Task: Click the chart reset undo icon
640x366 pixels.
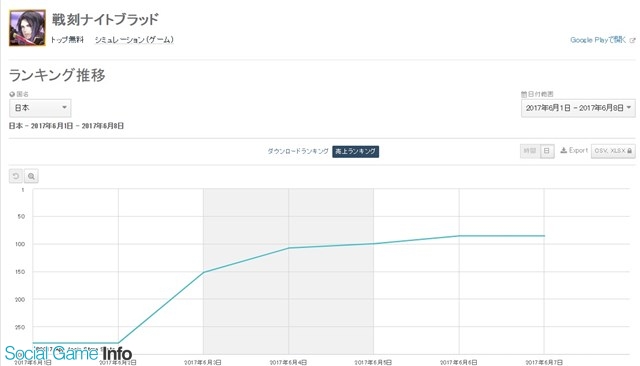Action: 16,176
